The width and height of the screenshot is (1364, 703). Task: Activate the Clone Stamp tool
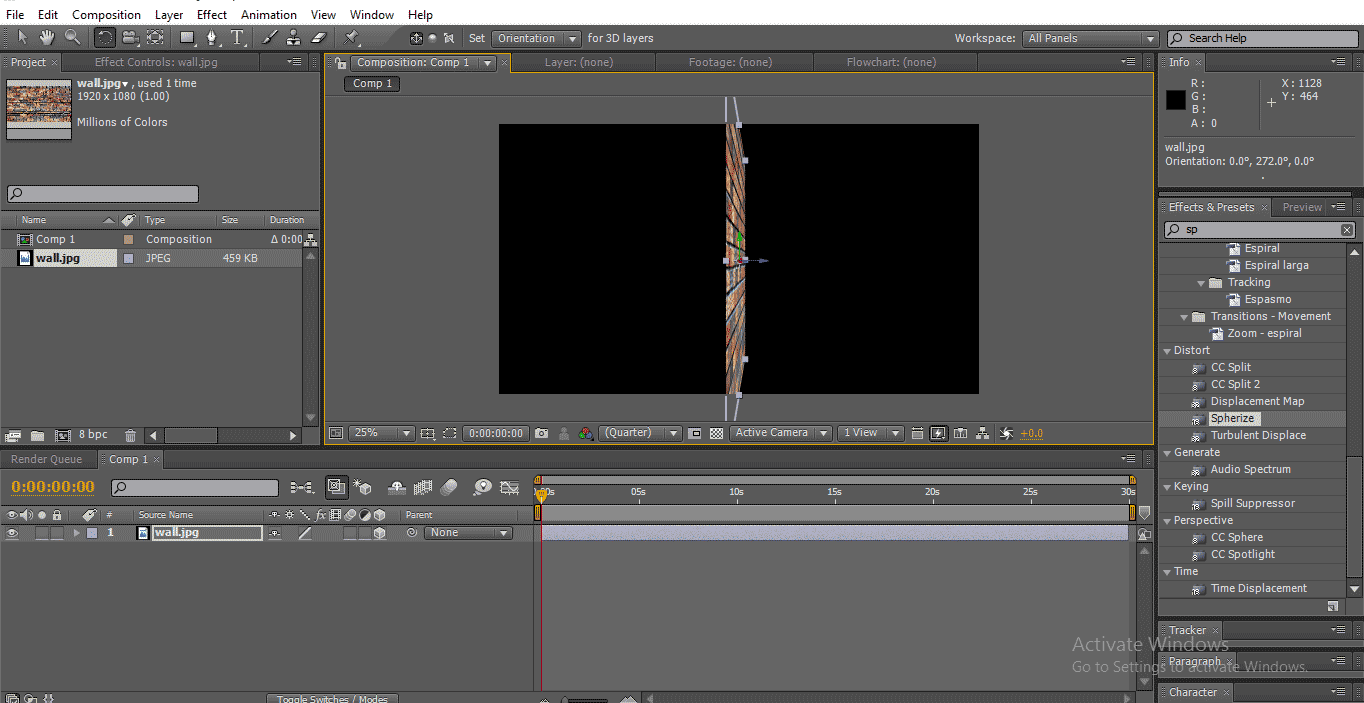[294, 38]
